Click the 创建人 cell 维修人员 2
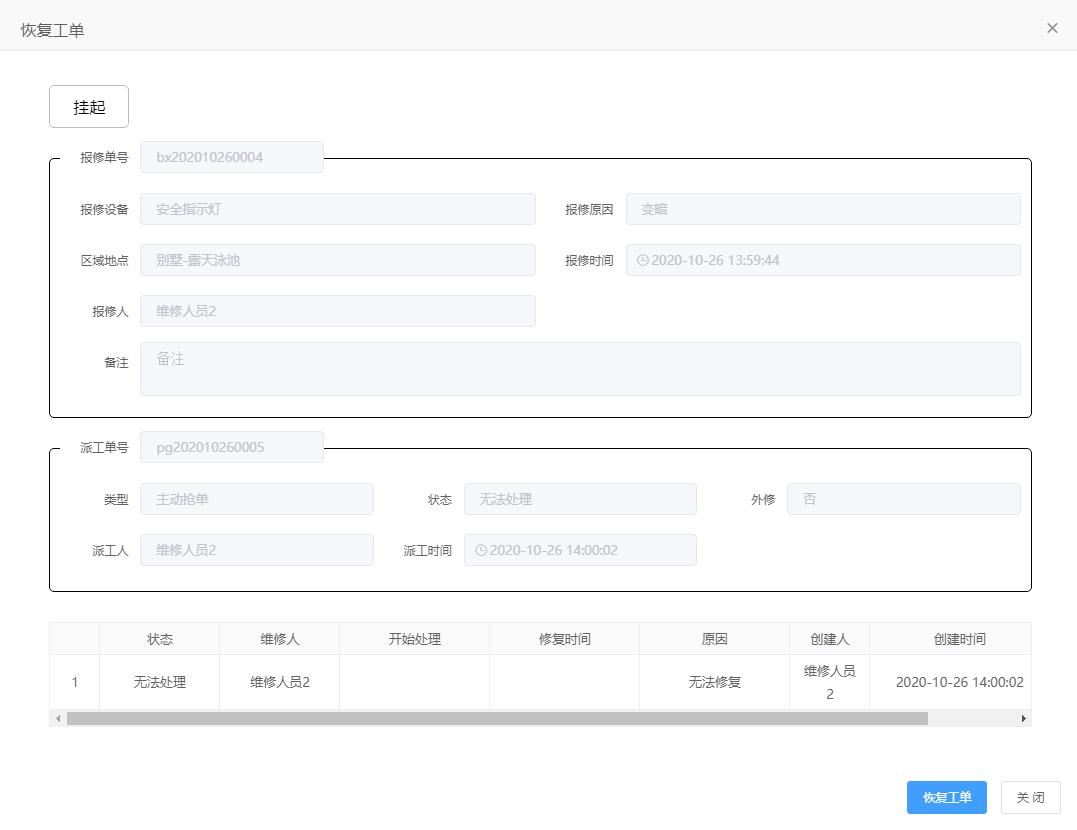Screen dimensions: 1077x830 (830, 682)
